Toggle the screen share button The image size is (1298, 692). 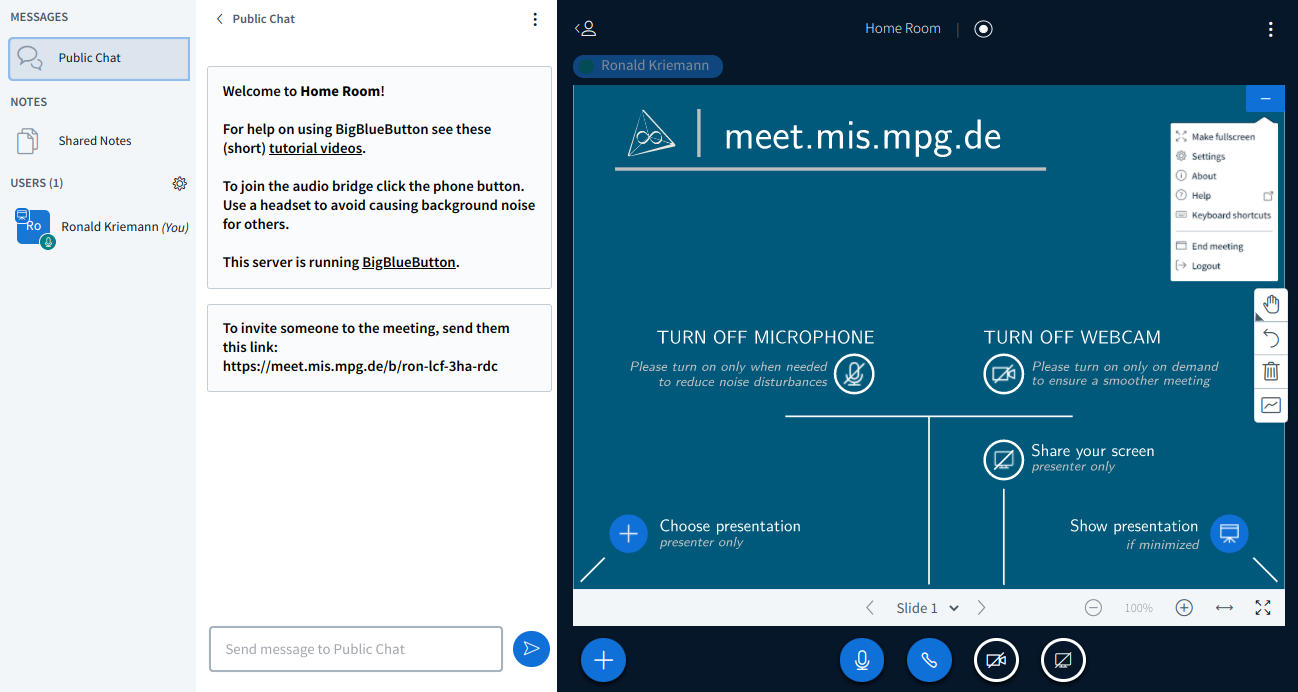point(1063,660)
